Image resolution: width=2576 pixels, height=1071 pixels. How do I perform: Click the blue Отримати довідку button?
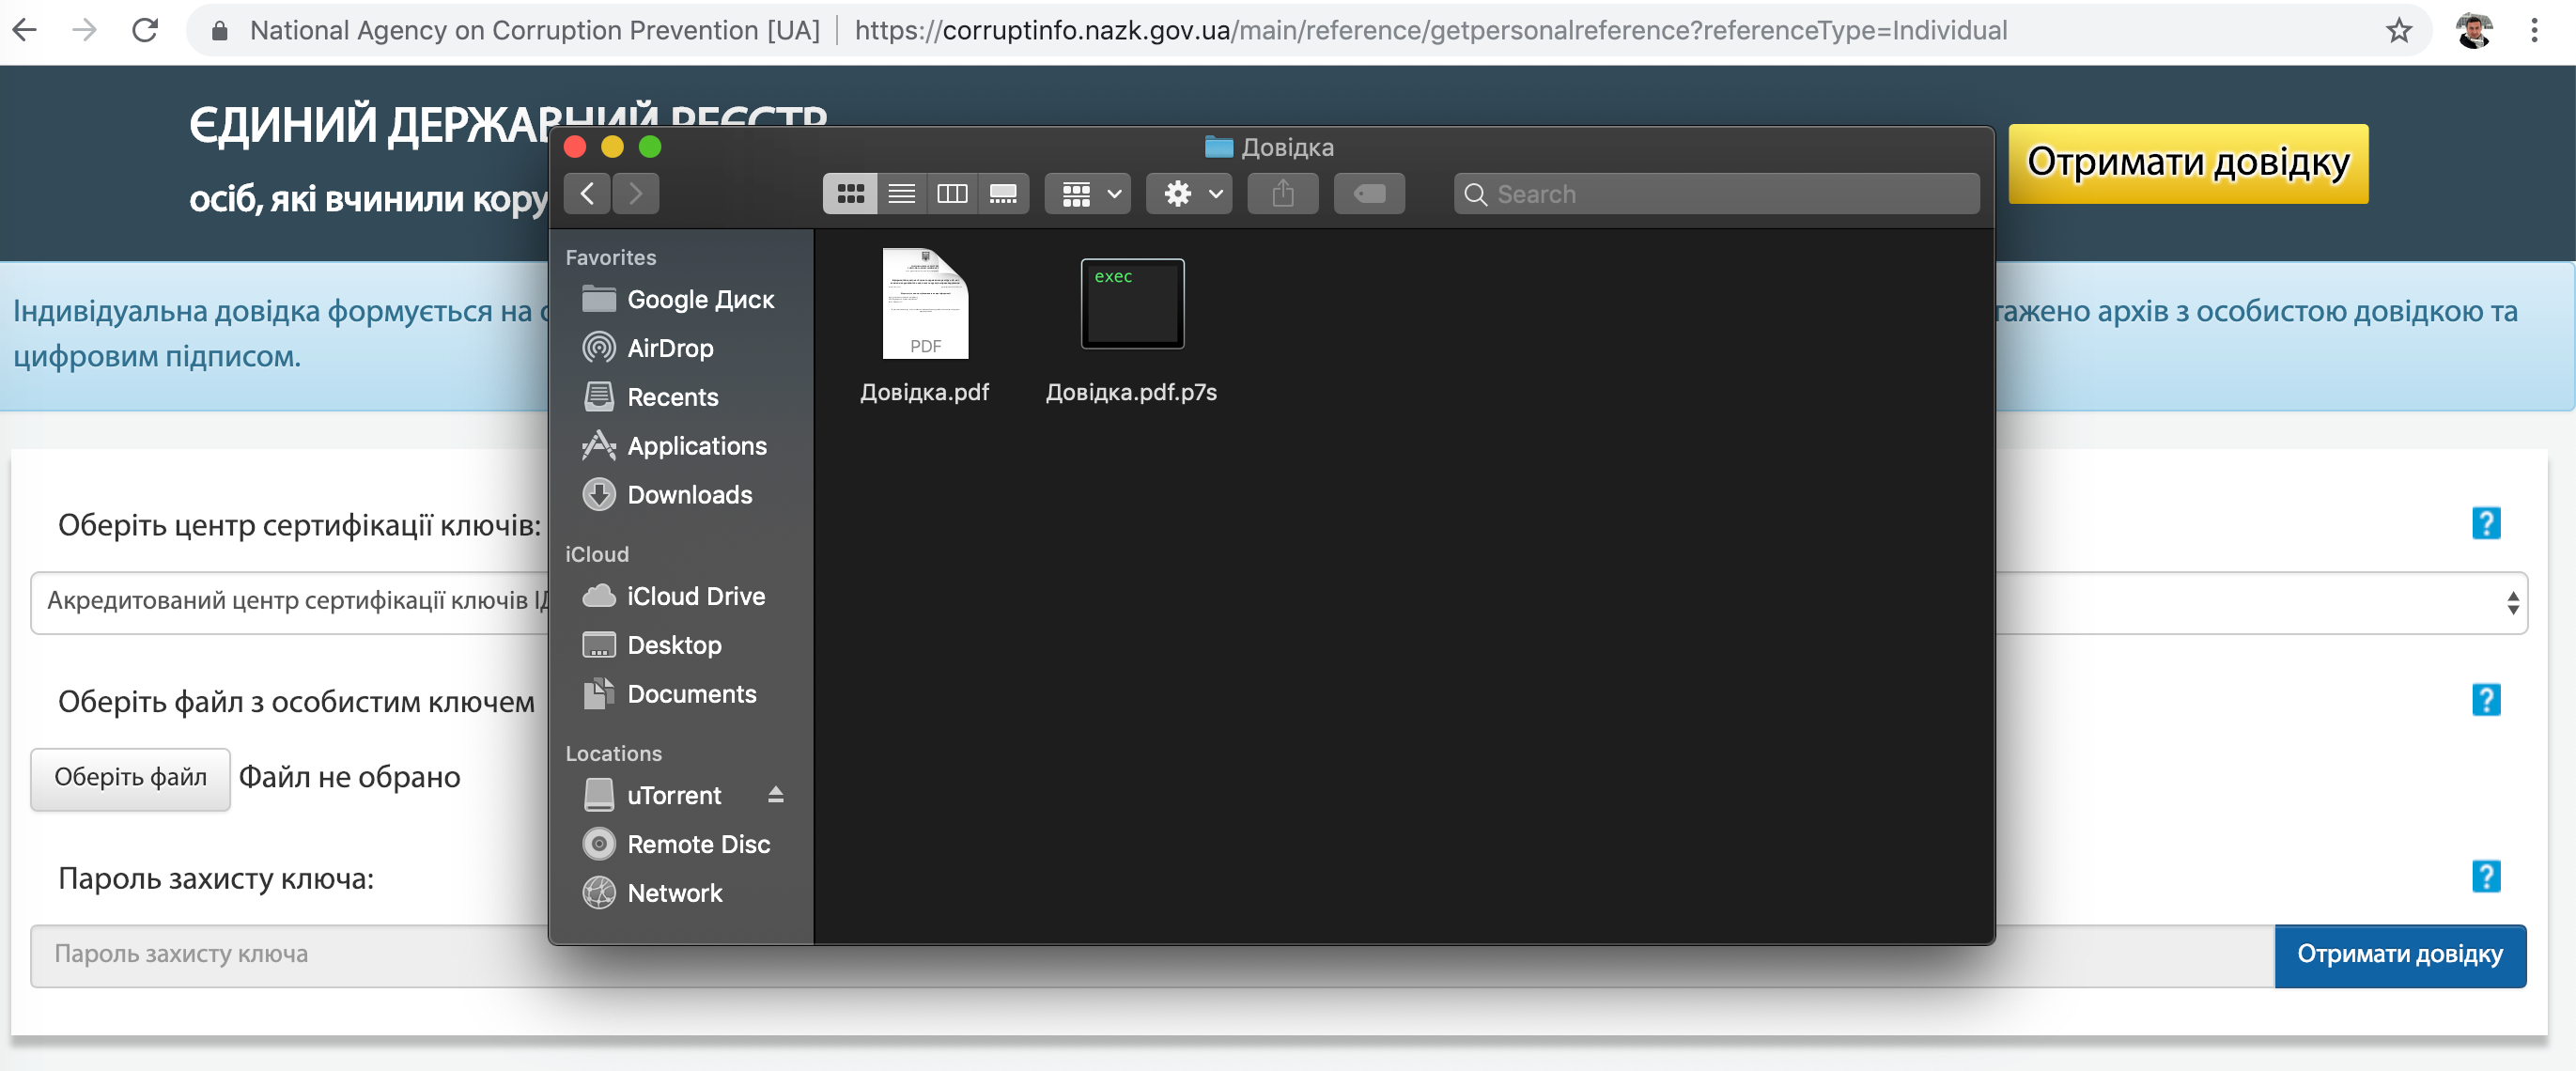point(2399,955)
